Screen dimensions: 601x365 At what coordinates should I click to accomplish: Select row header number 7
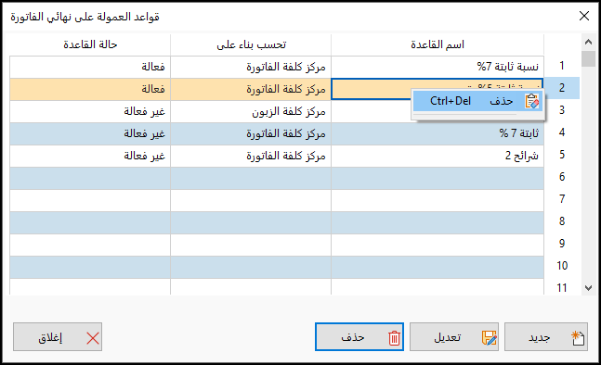(562, 199)
